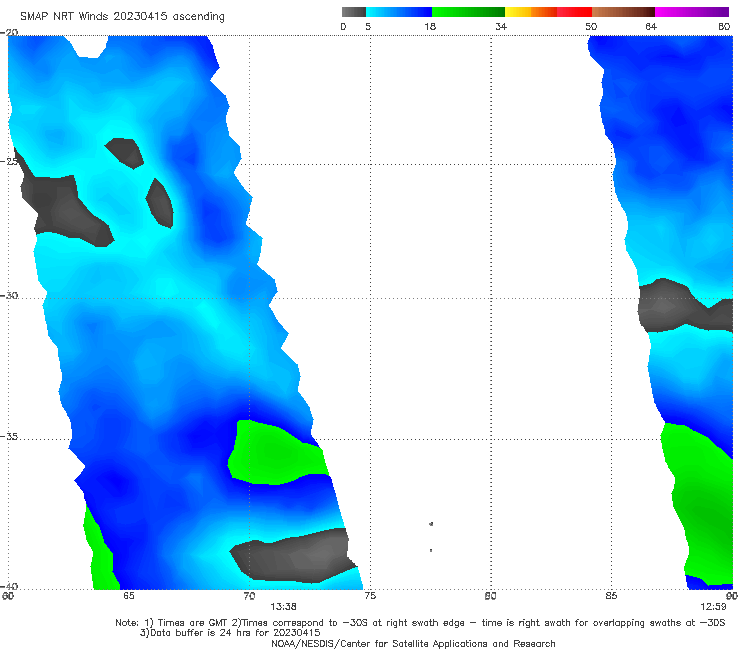
Task: Select the red segment of the color bar
Action: (574, 12)
